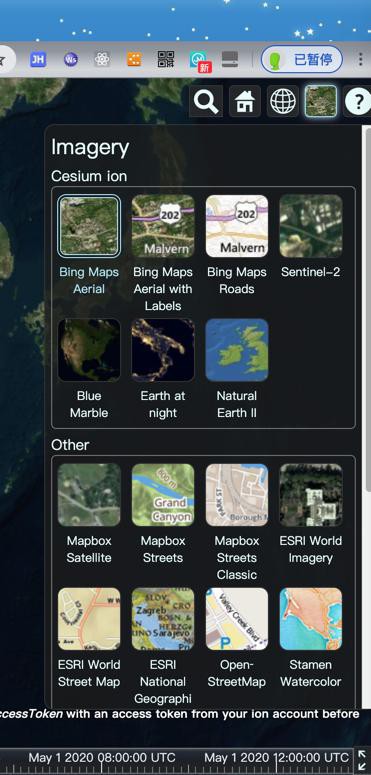Switch to Bing Maps Roads imagery
Viewport: 371px width, 775px height.
pos(237,226)
